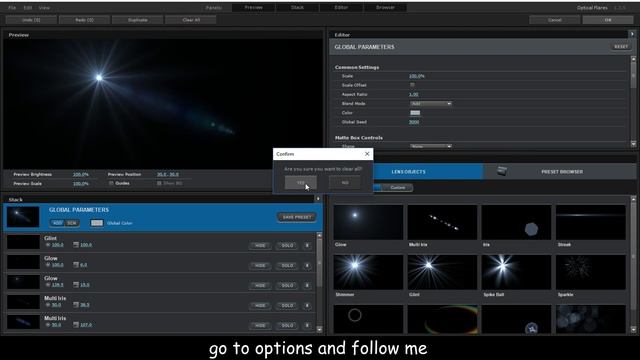Hide the Multi Iris element with scale 38.3
The image size is (640, 360).
click(260, 305)
